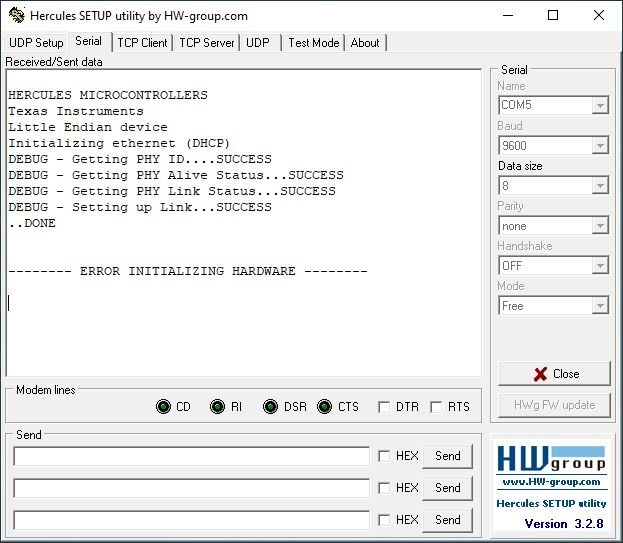
Task: Click the HWg FW update button
Action: [x=554, y=405]
